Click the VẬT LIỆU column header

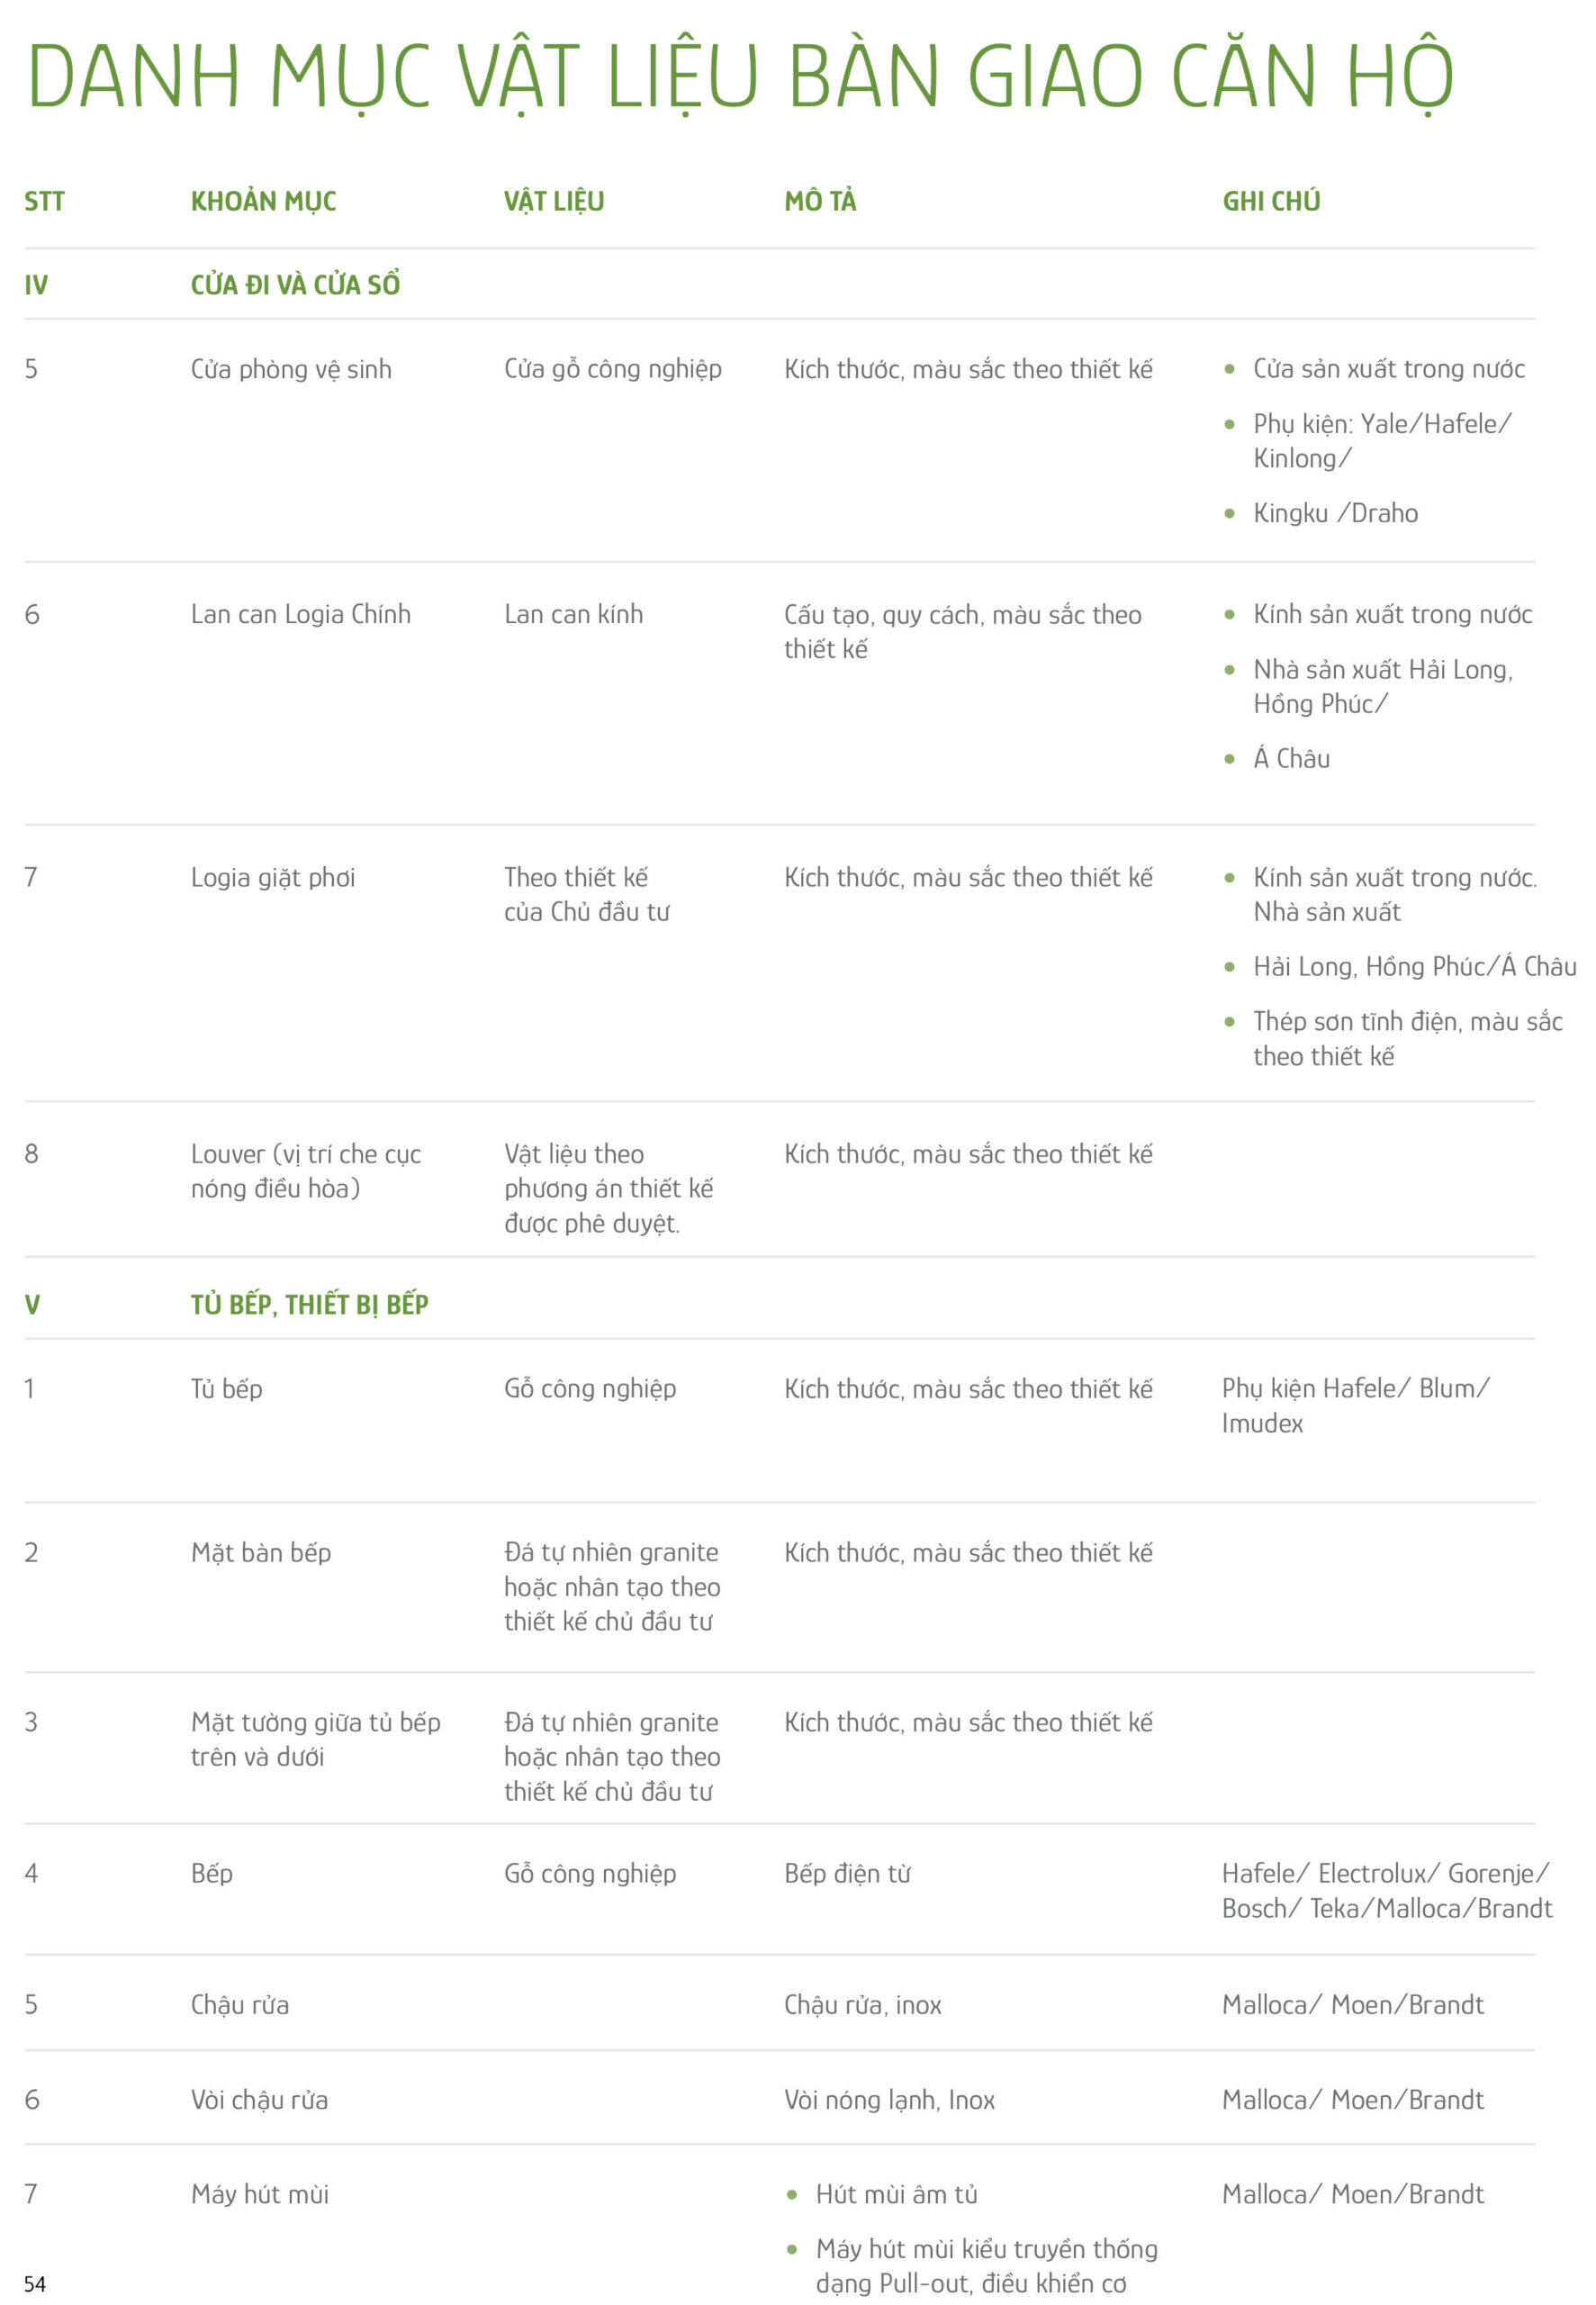[x=553, y=201]
